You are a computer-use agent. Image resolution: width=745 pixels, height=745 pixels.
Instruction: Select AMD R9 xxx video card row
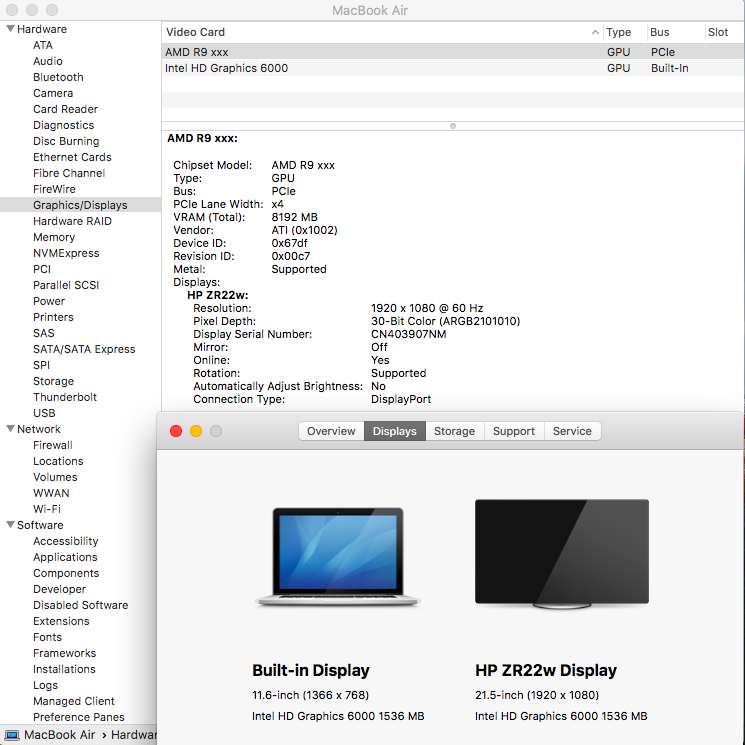453,52
